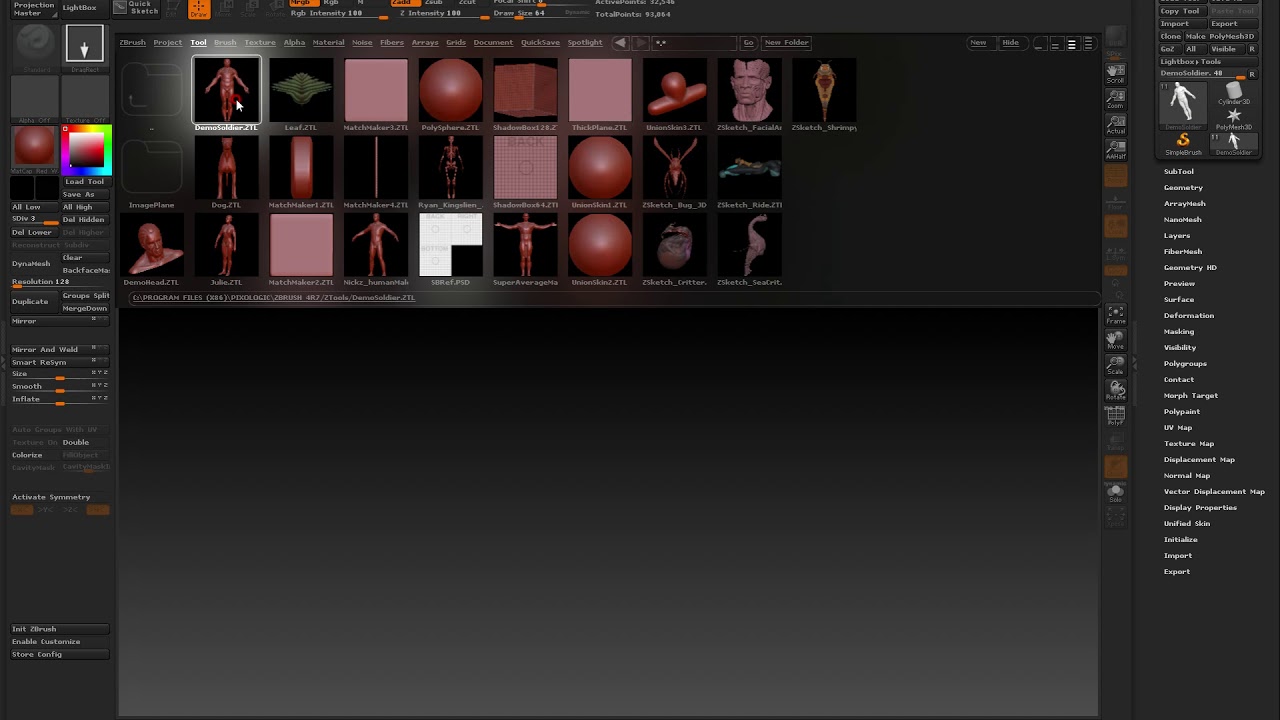Viewport: 1280px width, 720px height.
Task: Open the Texture Off slot
Action: [x=85, y=97]
